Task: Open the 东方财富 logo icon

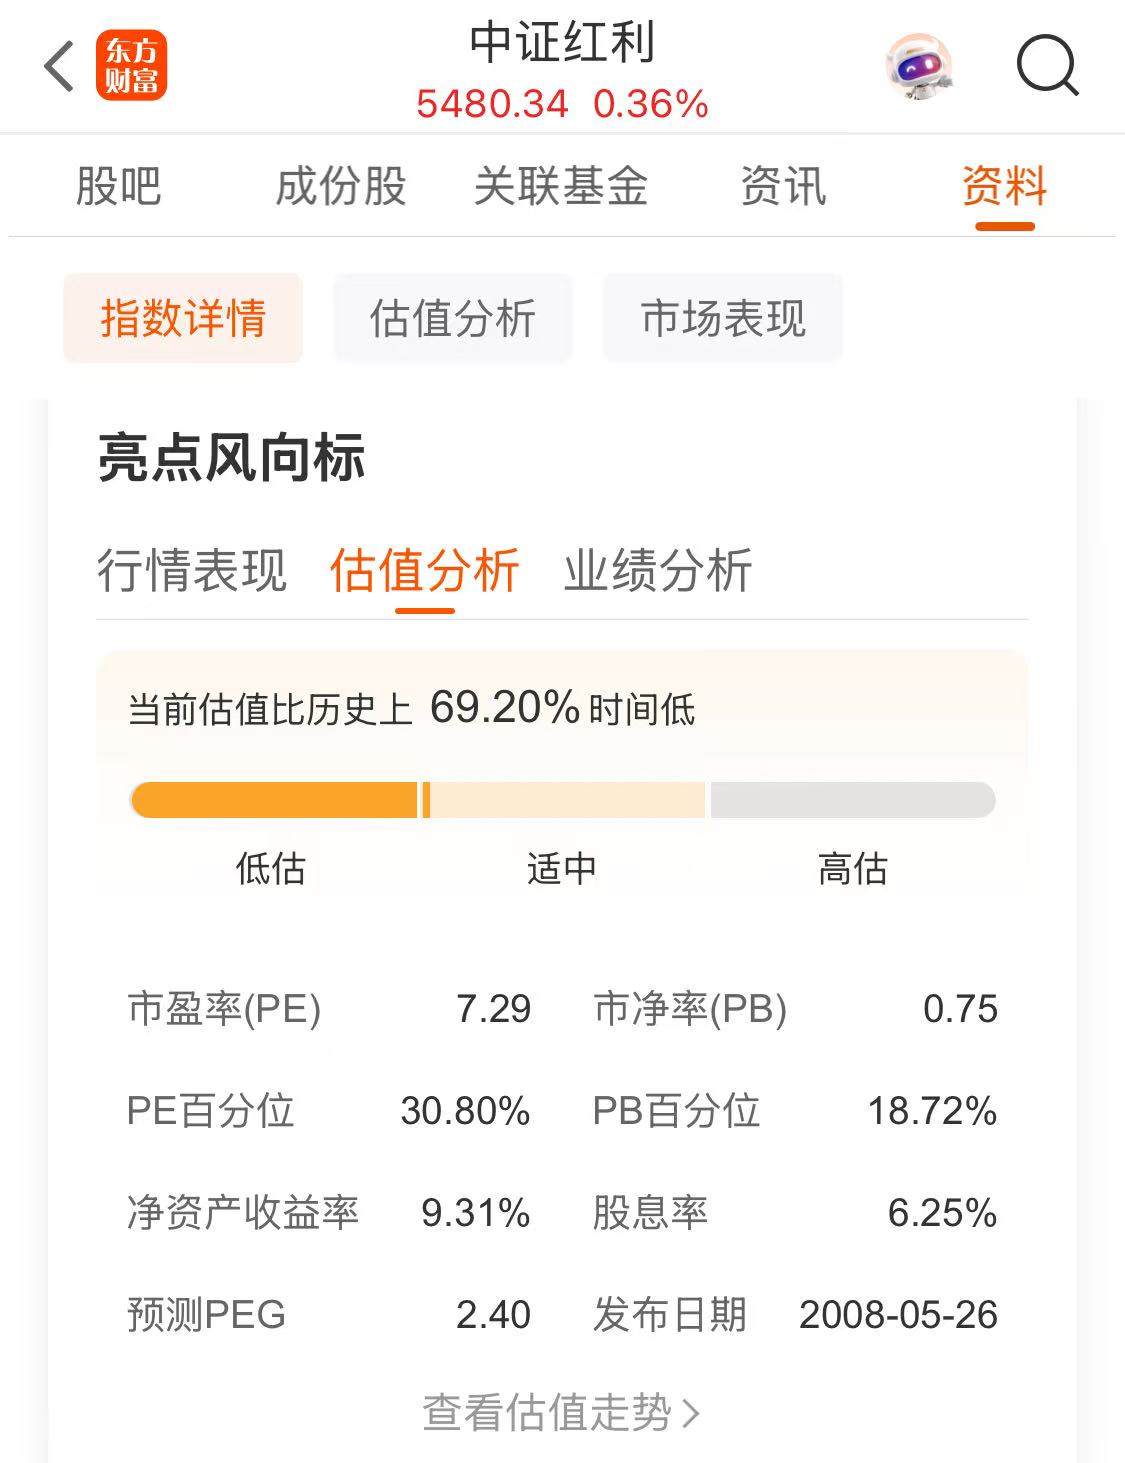Action: coord(131,67)
